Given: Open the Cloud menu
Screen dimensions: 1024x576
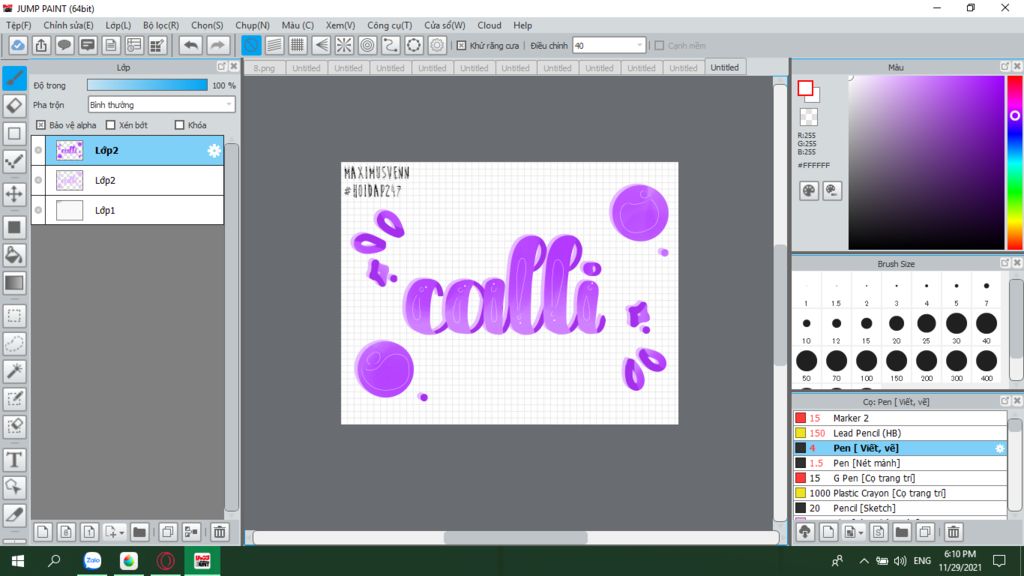Looking at the screenshot, I should tap(489, 25).
